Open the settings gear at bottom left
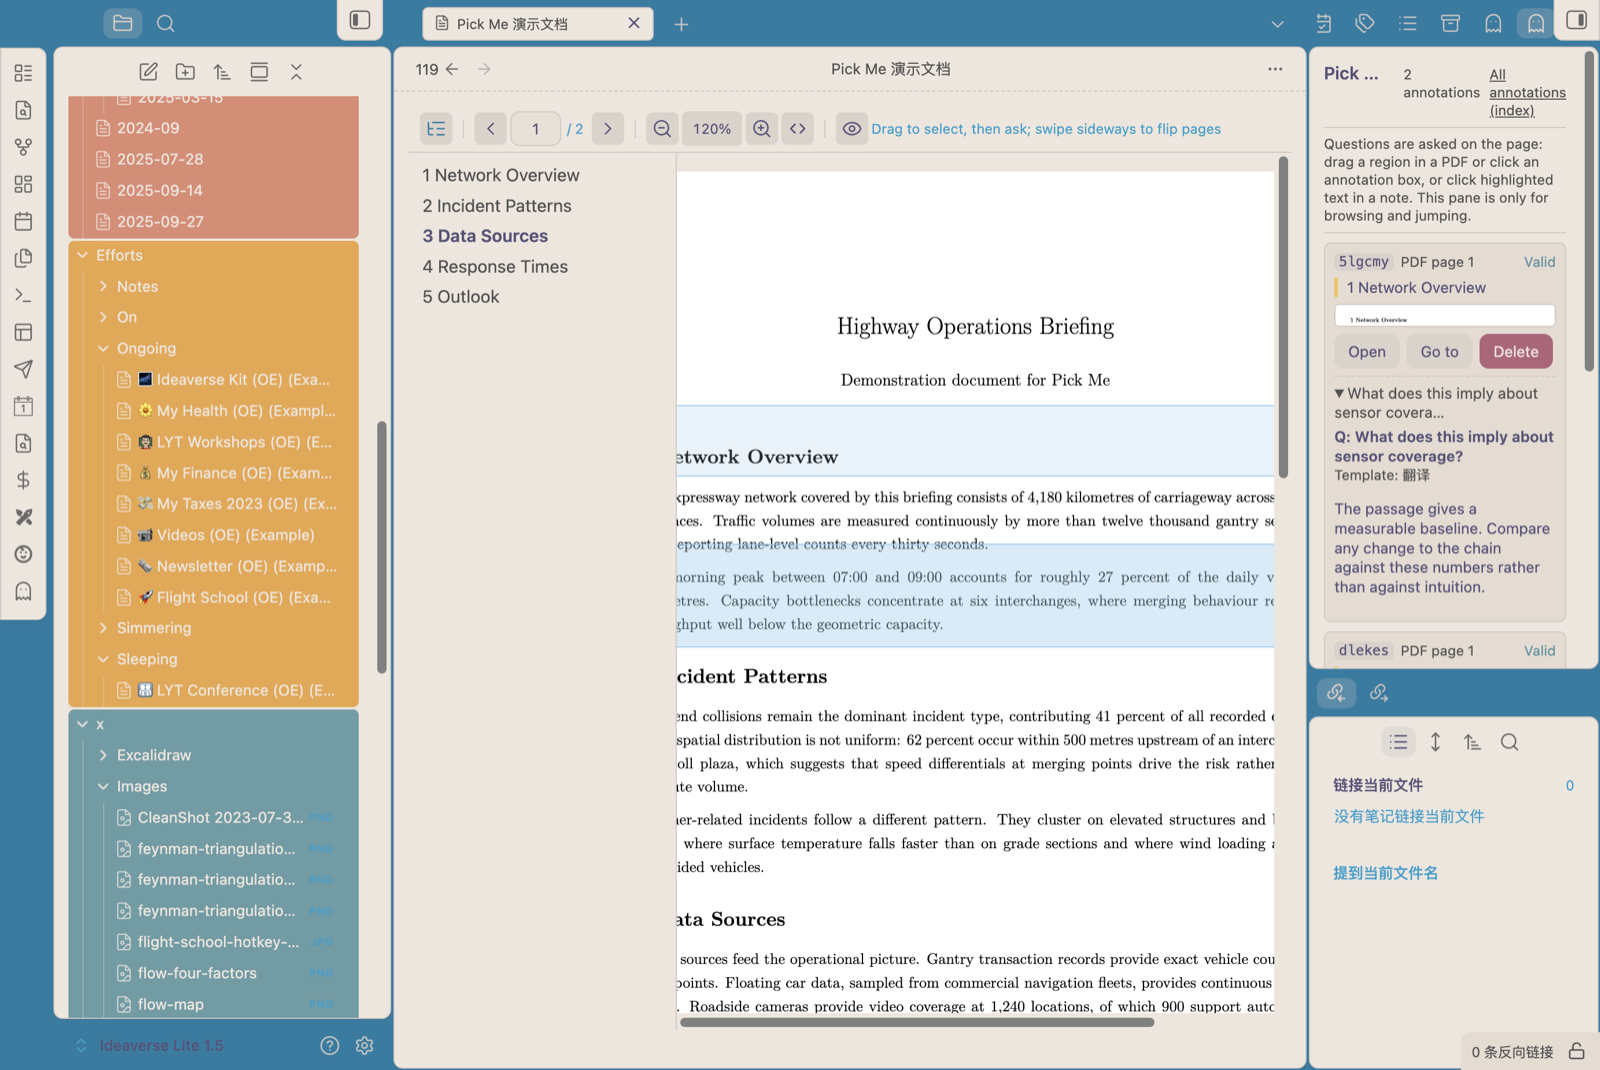 [x=364, y=1045]
